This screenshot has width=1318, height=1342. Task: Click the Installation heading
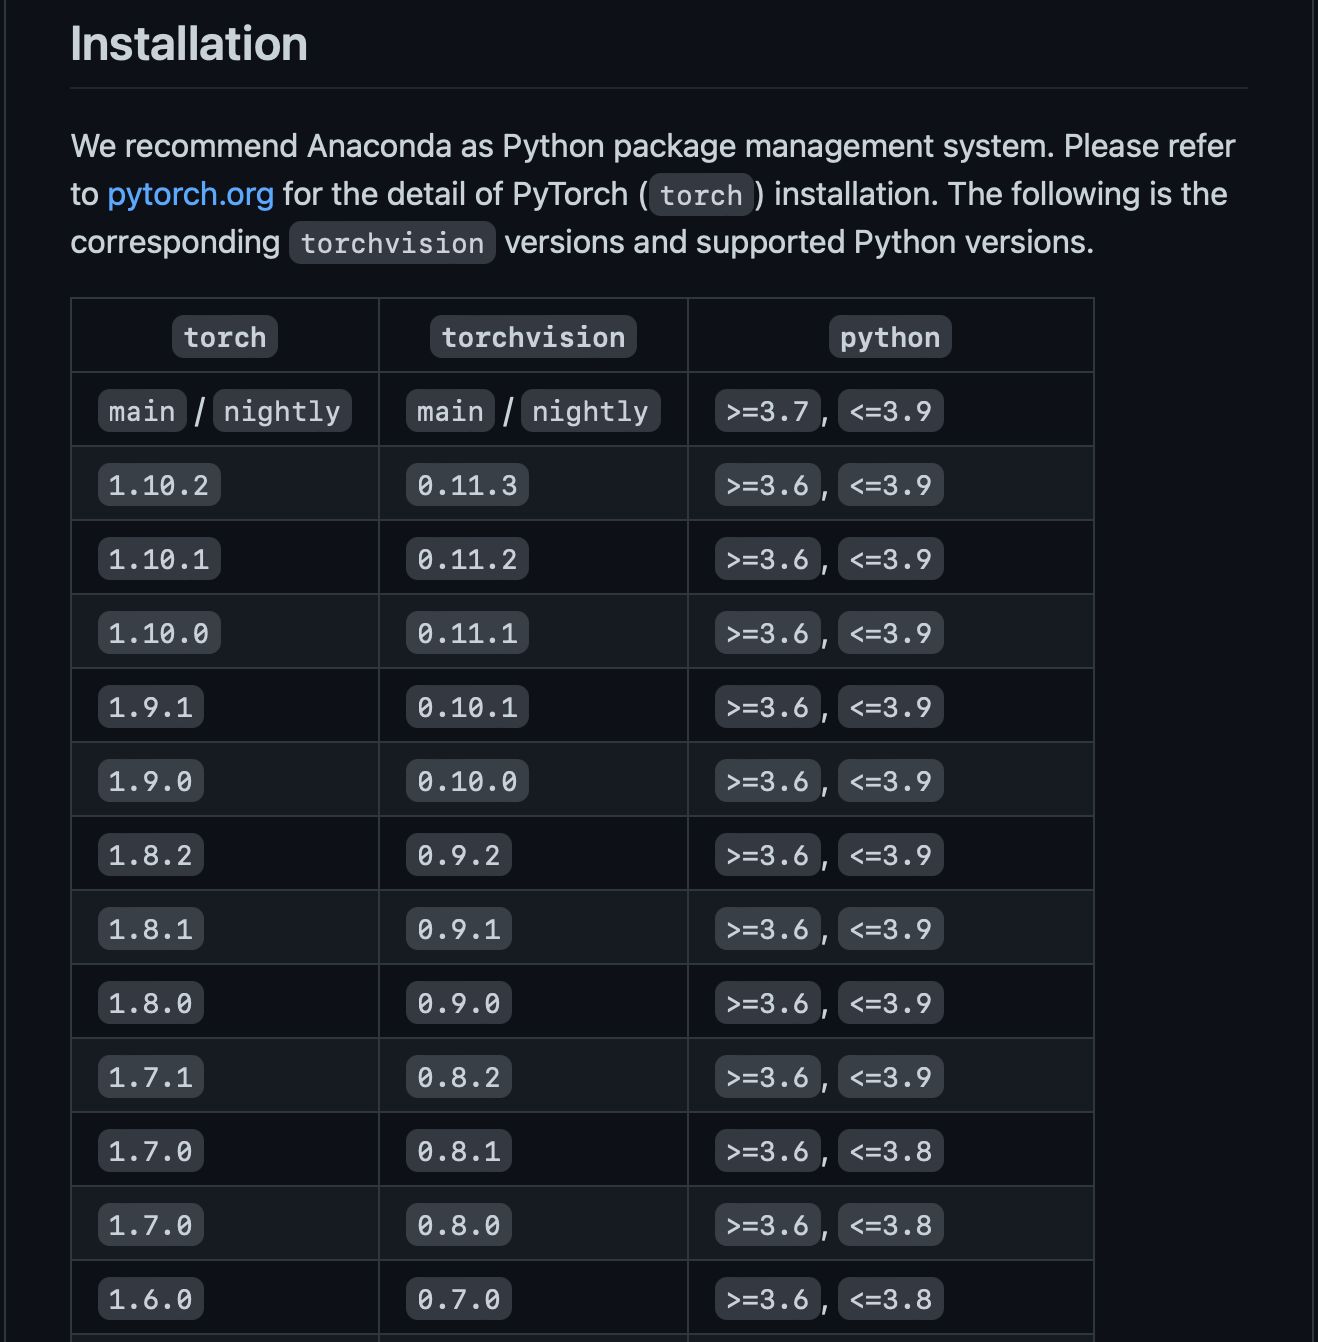click(189, 44)
